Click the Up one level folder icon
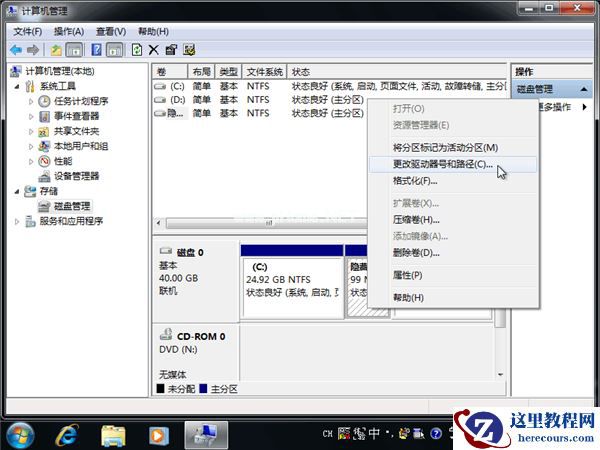The height and width of the screenshot is (450, 600). coord(57,50)
